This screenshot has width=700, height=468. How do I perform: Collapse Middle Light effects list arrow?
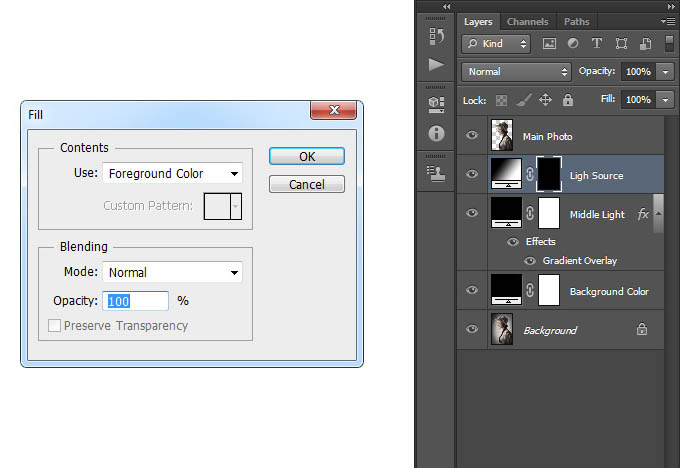tap(658, 213)
